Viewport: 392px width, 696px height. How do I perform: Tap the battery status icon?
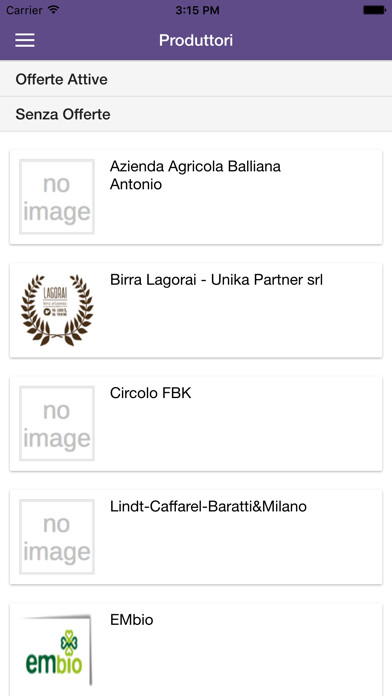(374, 10)
